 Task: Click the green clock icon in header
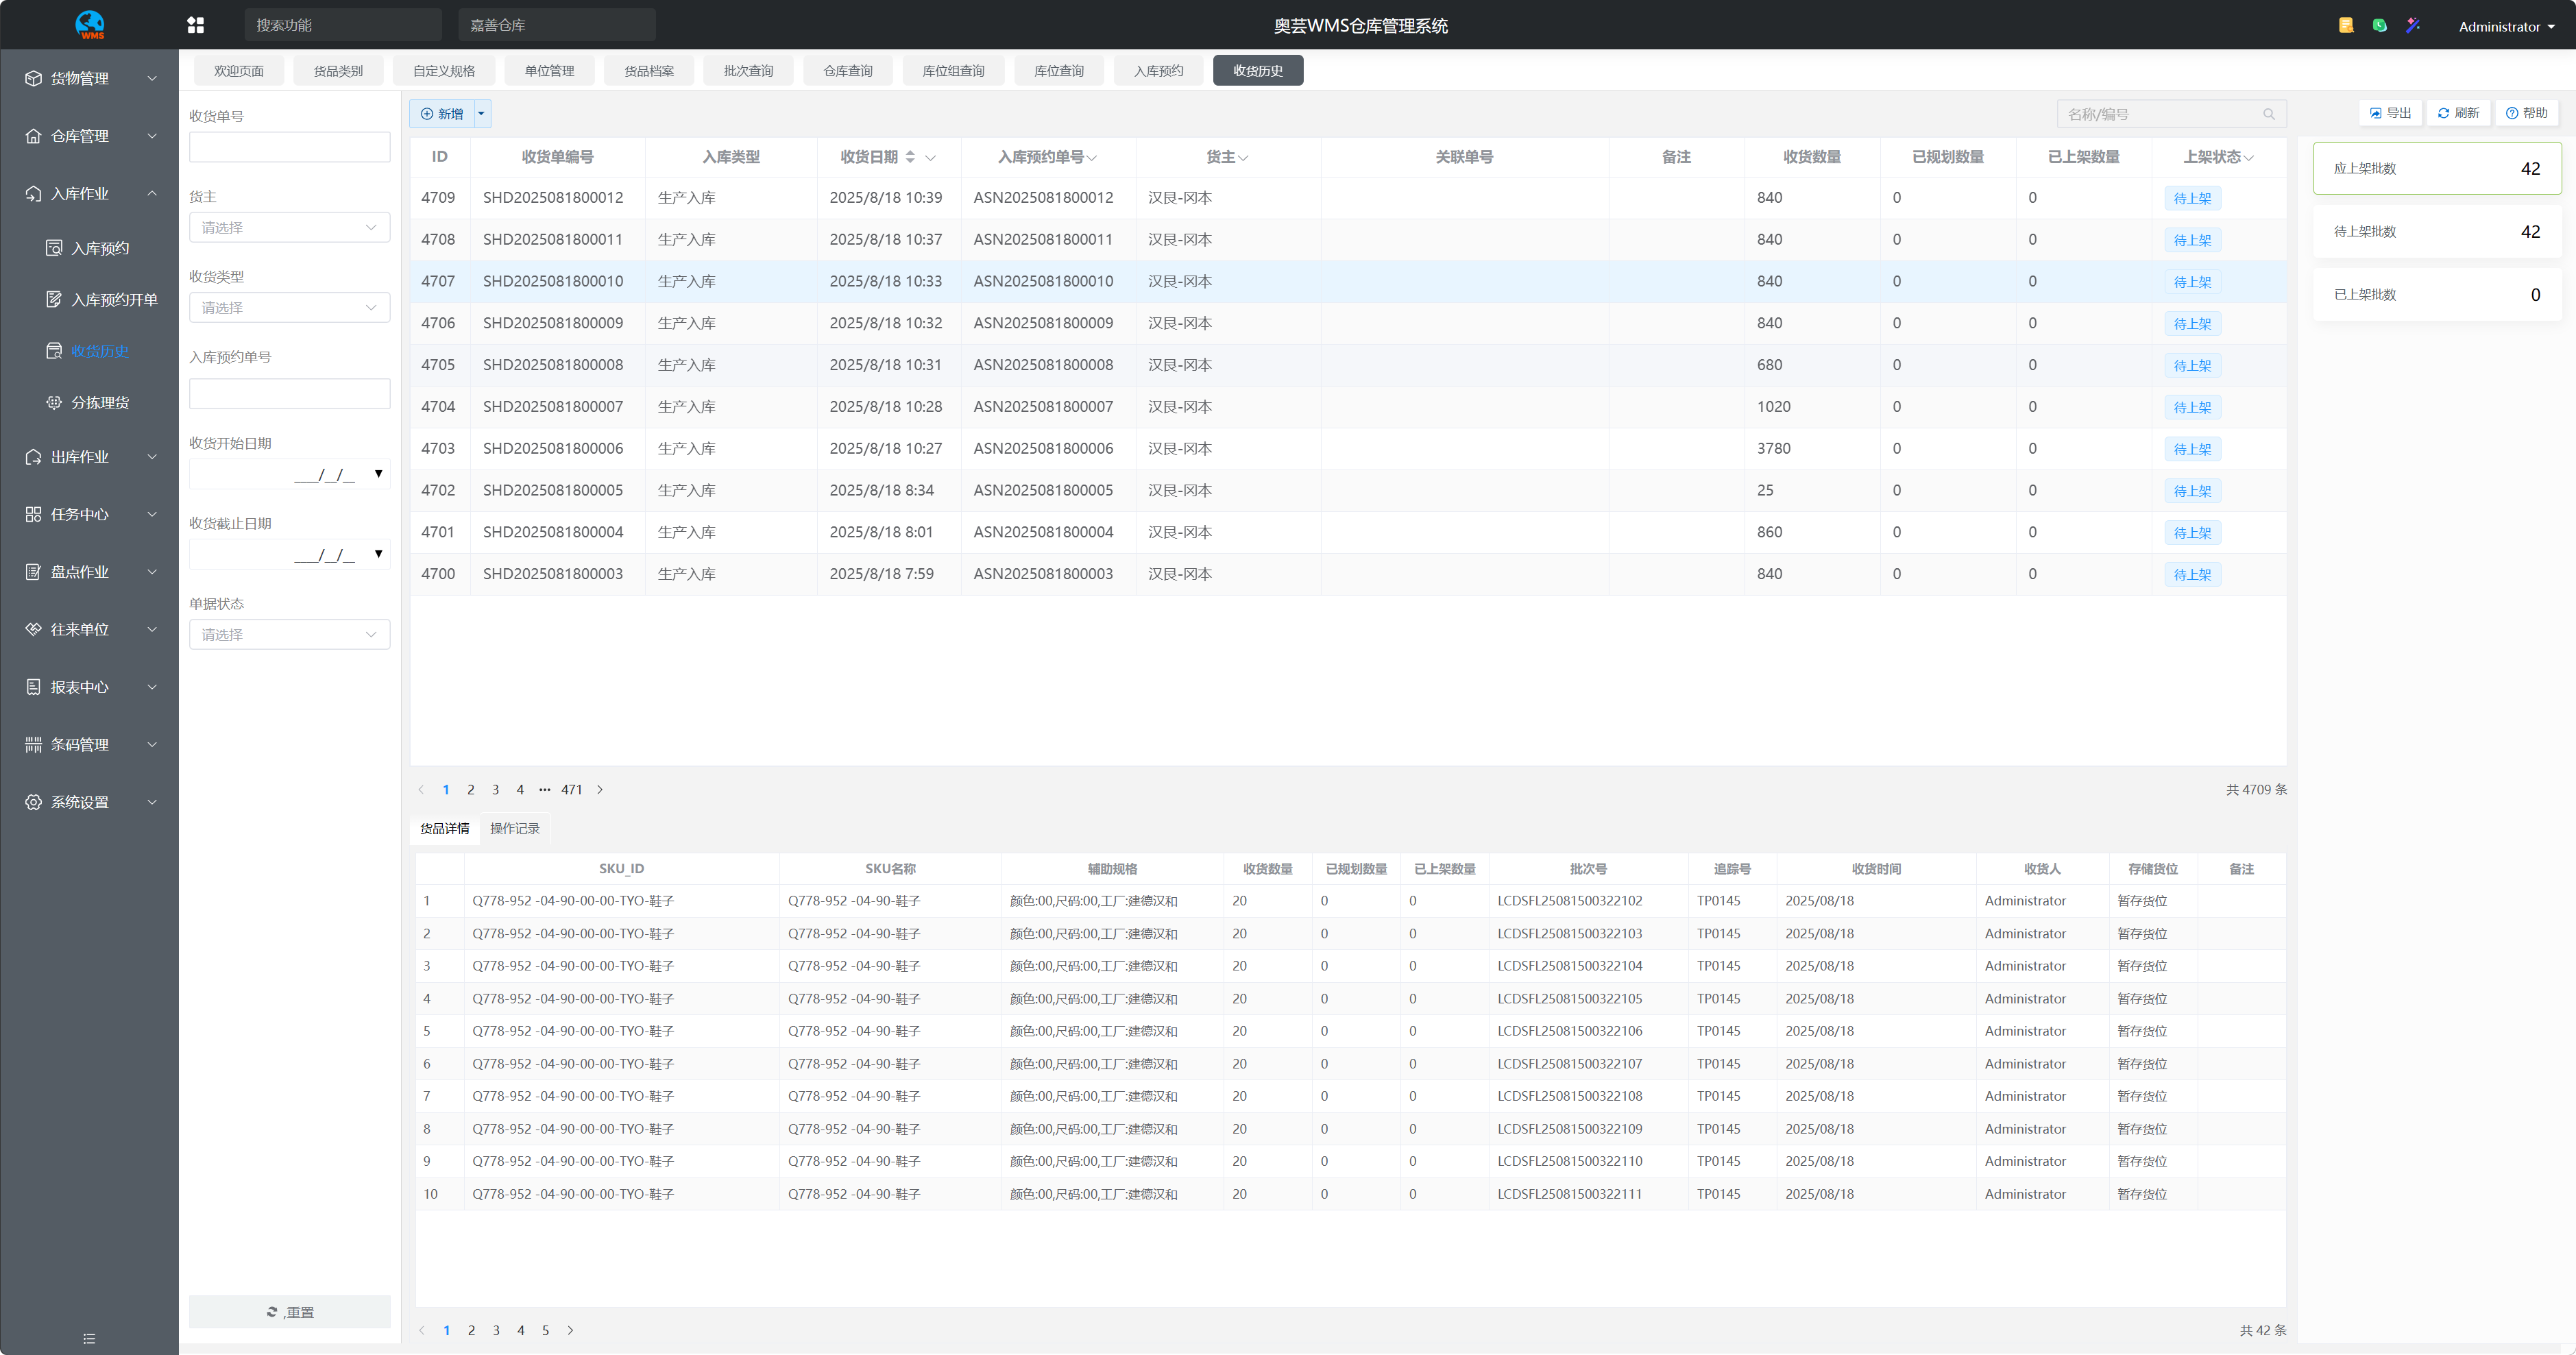point(2380,25)
